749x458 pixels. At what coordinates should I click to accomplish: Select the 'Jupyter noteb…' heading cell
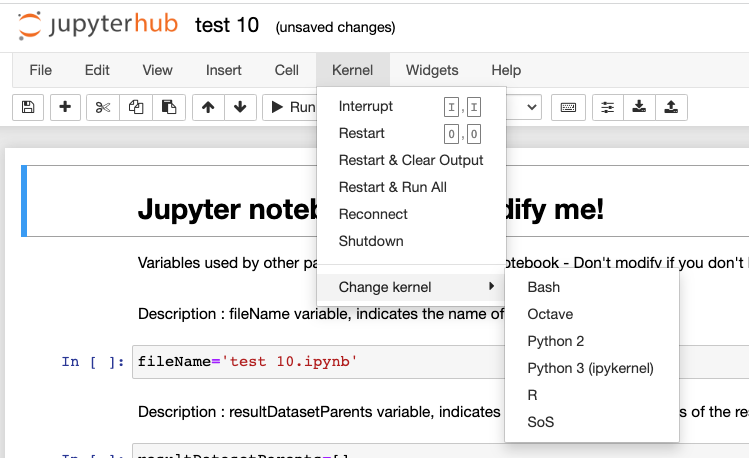point(227,209)
